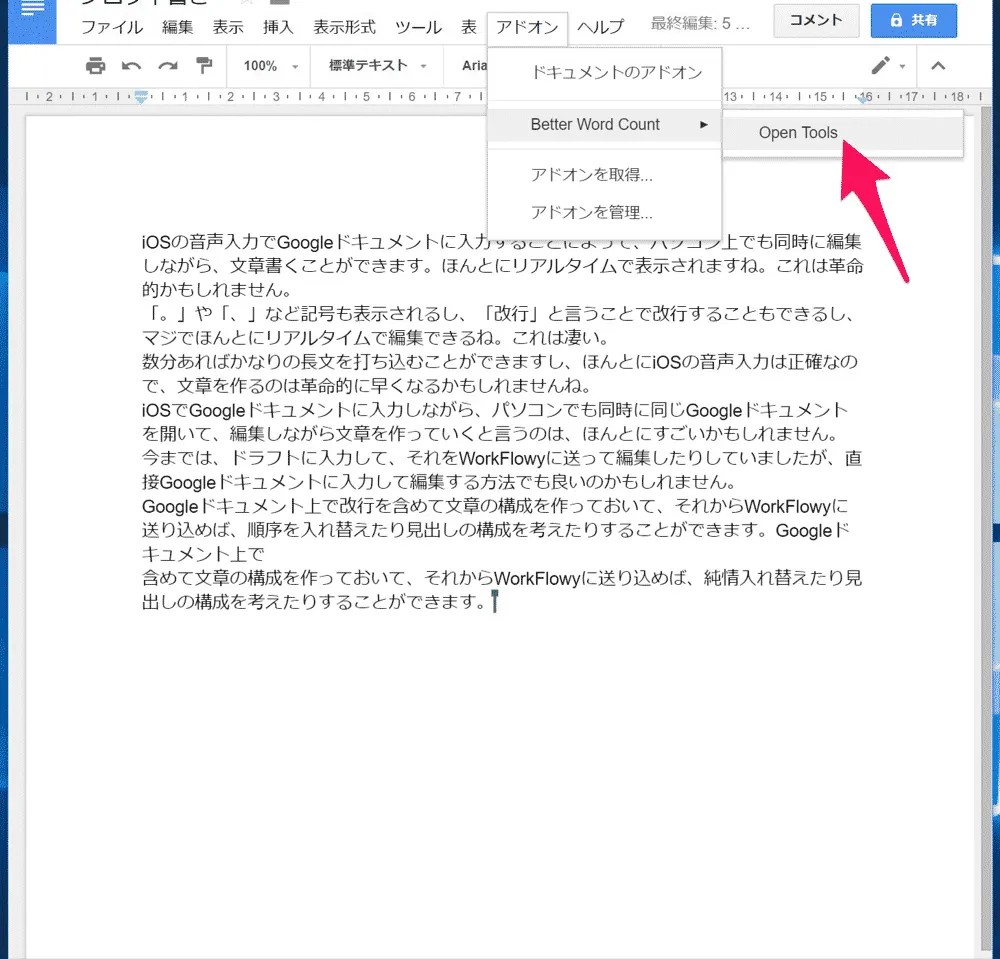Choose Open Tools in the submenu
This screenshot has width=1000, height=959.
tap(842, 133)
